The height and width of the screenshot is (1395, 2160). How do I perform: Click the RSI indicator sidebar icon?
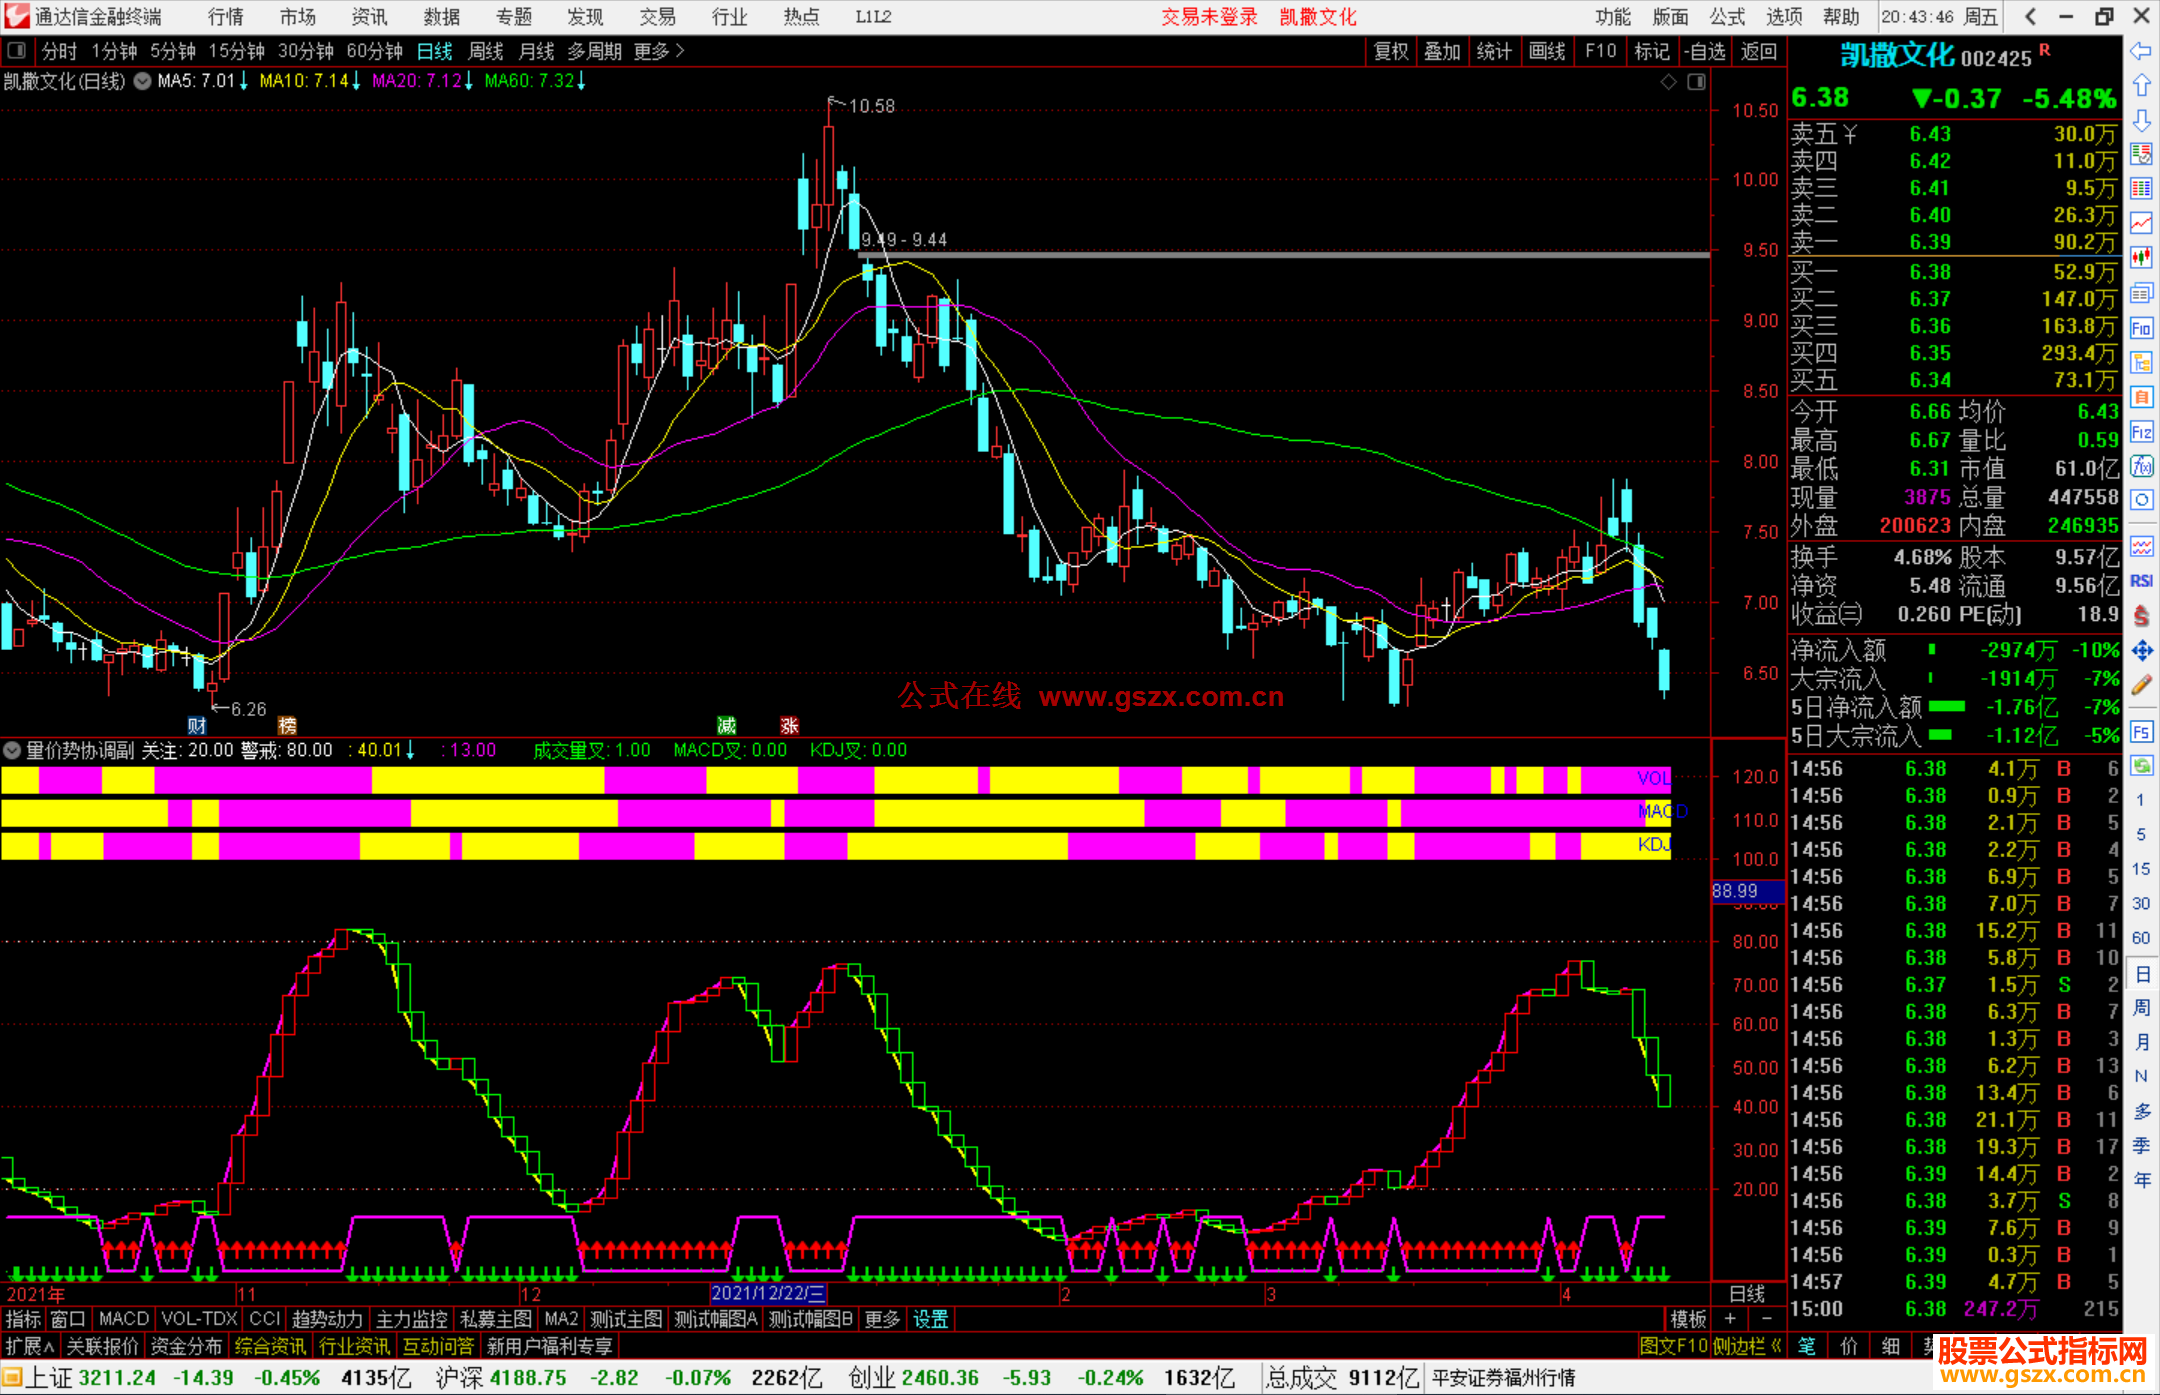(x=2141, y=581)
